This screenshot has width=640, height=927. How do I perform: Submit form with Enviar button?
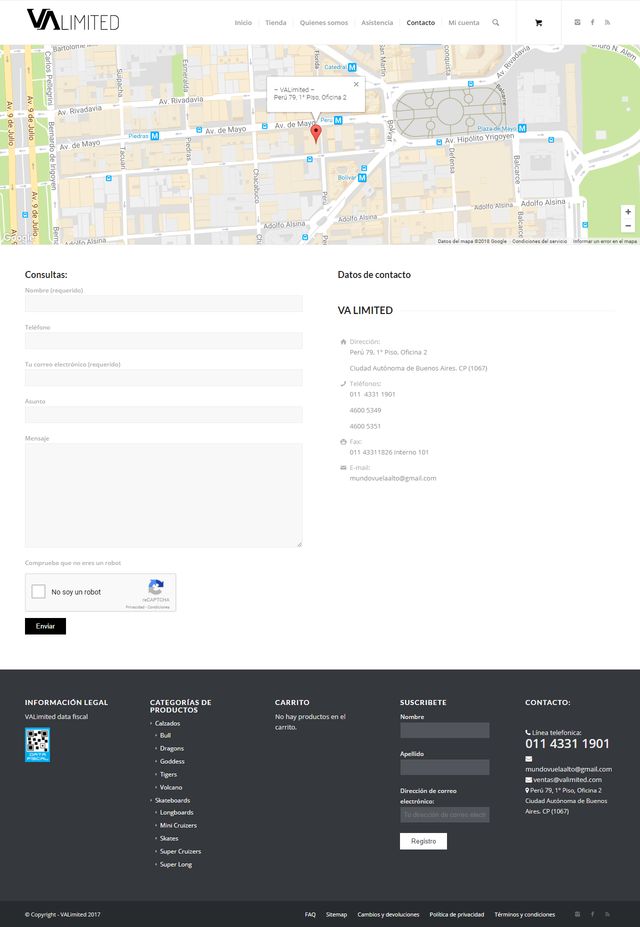(46, 626)
